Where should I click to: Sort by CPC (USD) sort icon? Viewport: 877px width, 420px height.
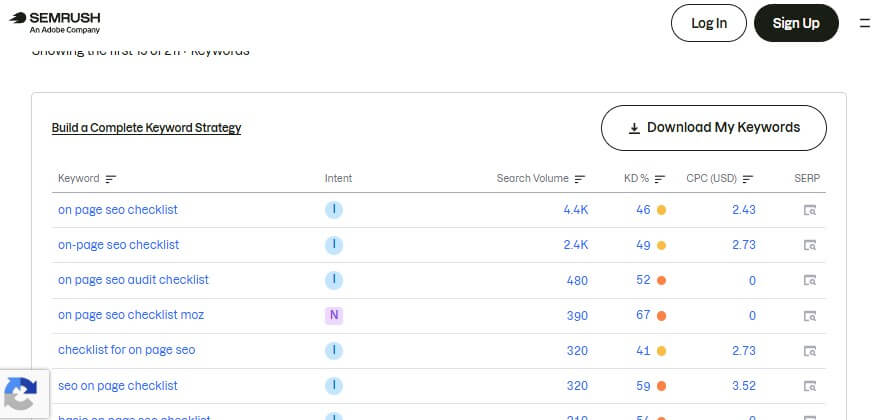[748, 179]
